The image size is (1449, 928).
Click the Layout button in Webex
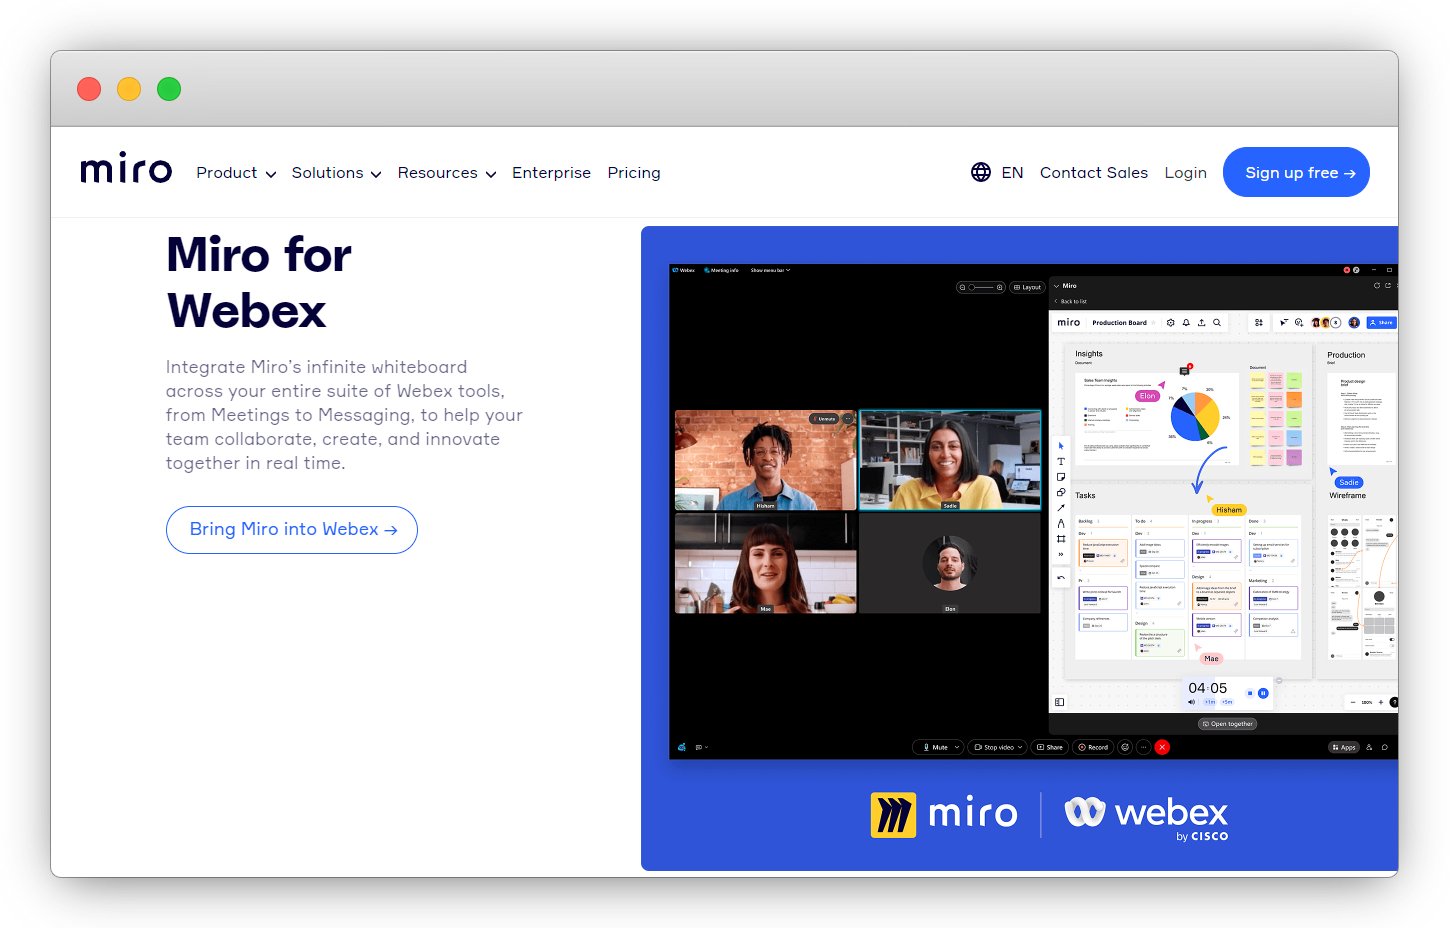point(1027,287)
